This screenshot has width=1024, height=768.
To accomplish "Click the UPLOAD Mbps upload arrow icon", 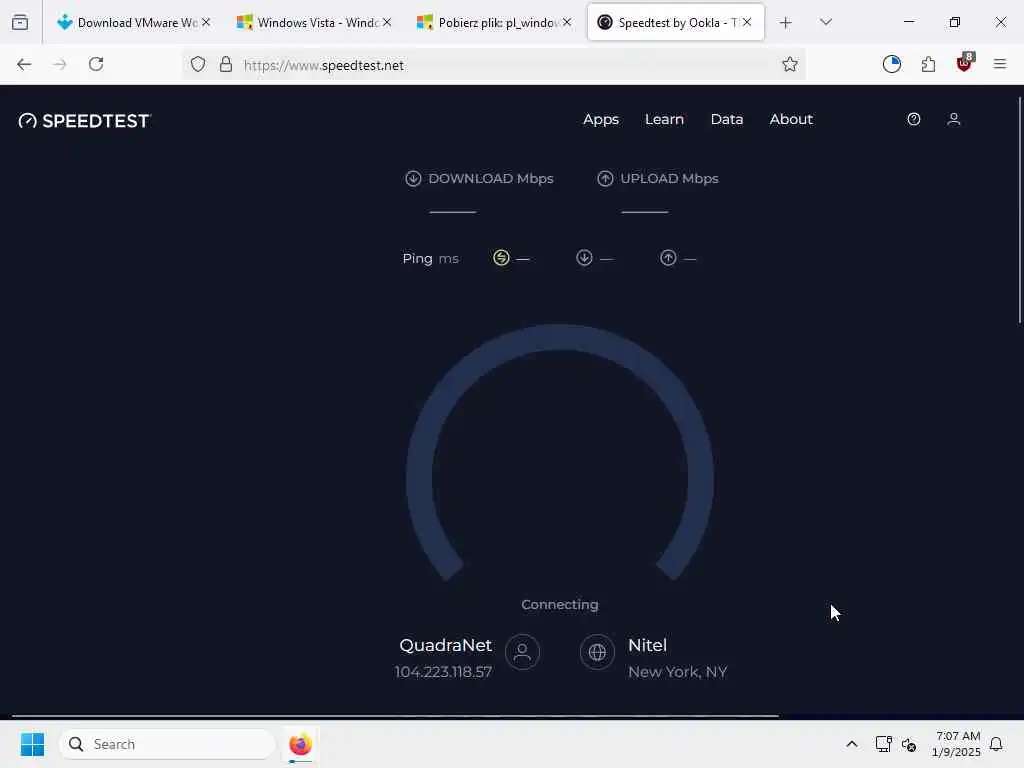I will click(x=605, y=178).
